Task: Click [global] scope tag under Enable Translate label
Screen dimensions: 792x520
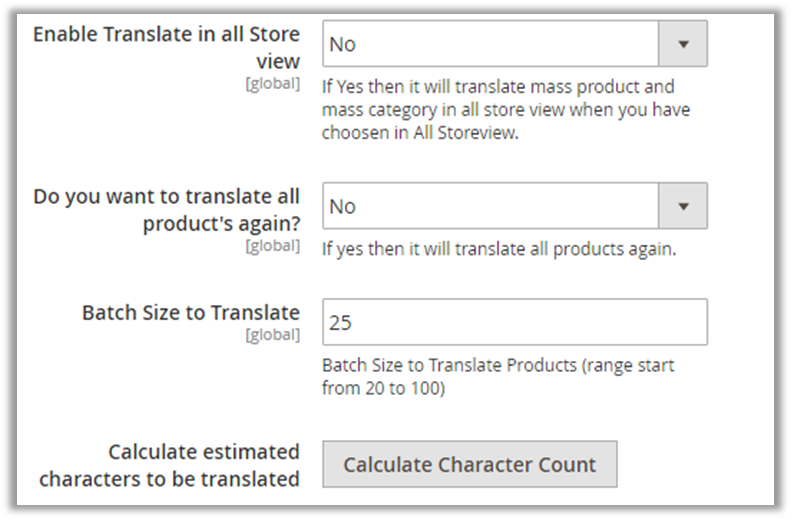Action: (272, 84)
